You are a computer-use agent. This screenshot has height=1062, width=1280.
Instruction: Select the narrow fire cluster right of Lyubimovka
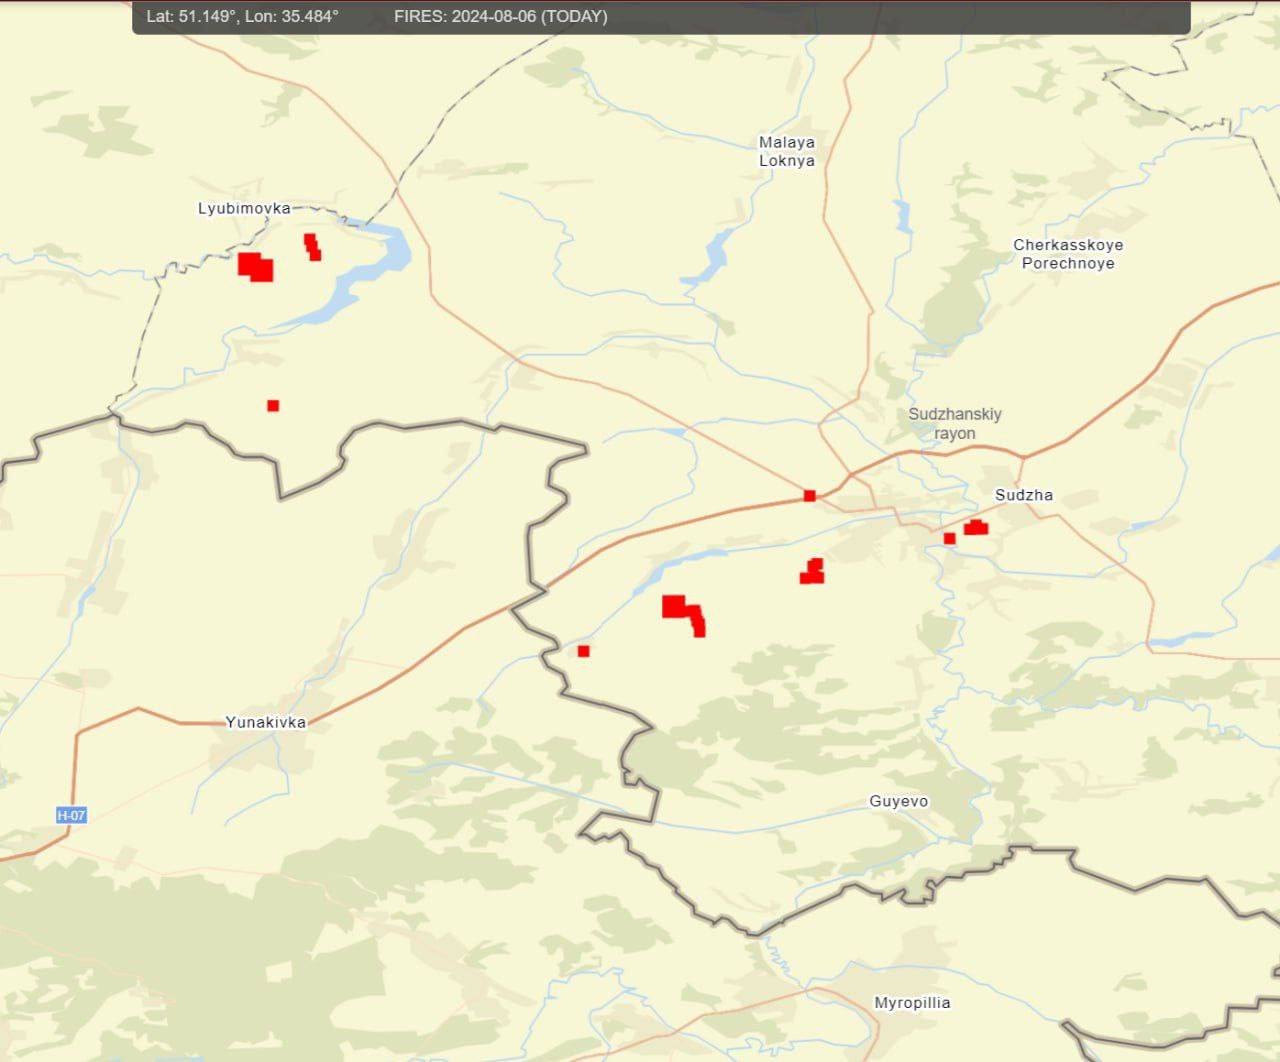click(x=312, y=247)
